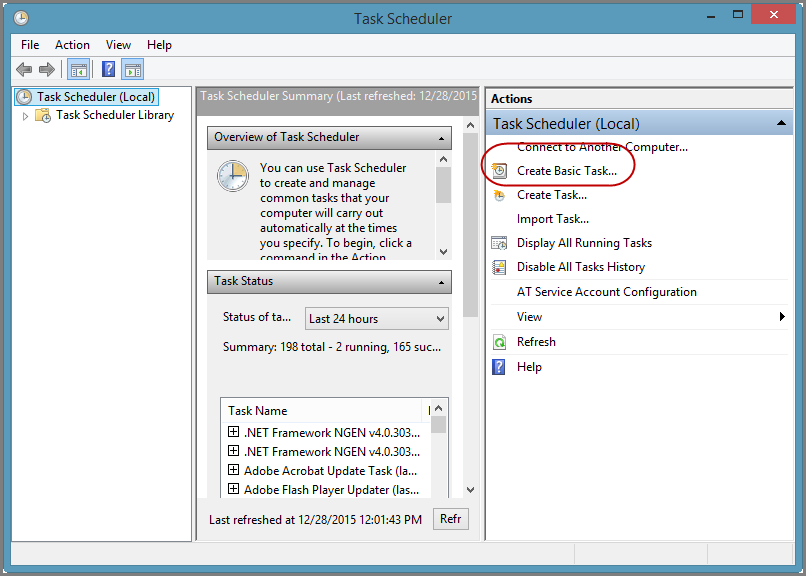
Task: Expand the Adobe Flash Player Updater row
Action: 233,489
